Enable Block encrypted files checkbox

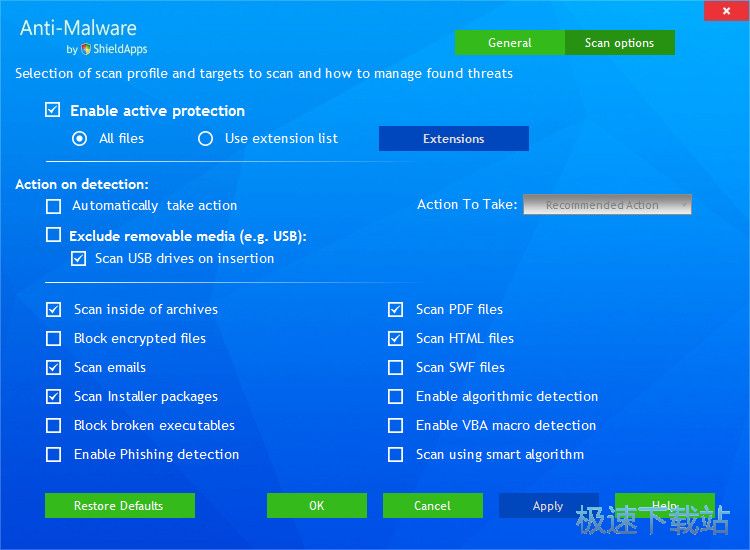pos(54,339)
